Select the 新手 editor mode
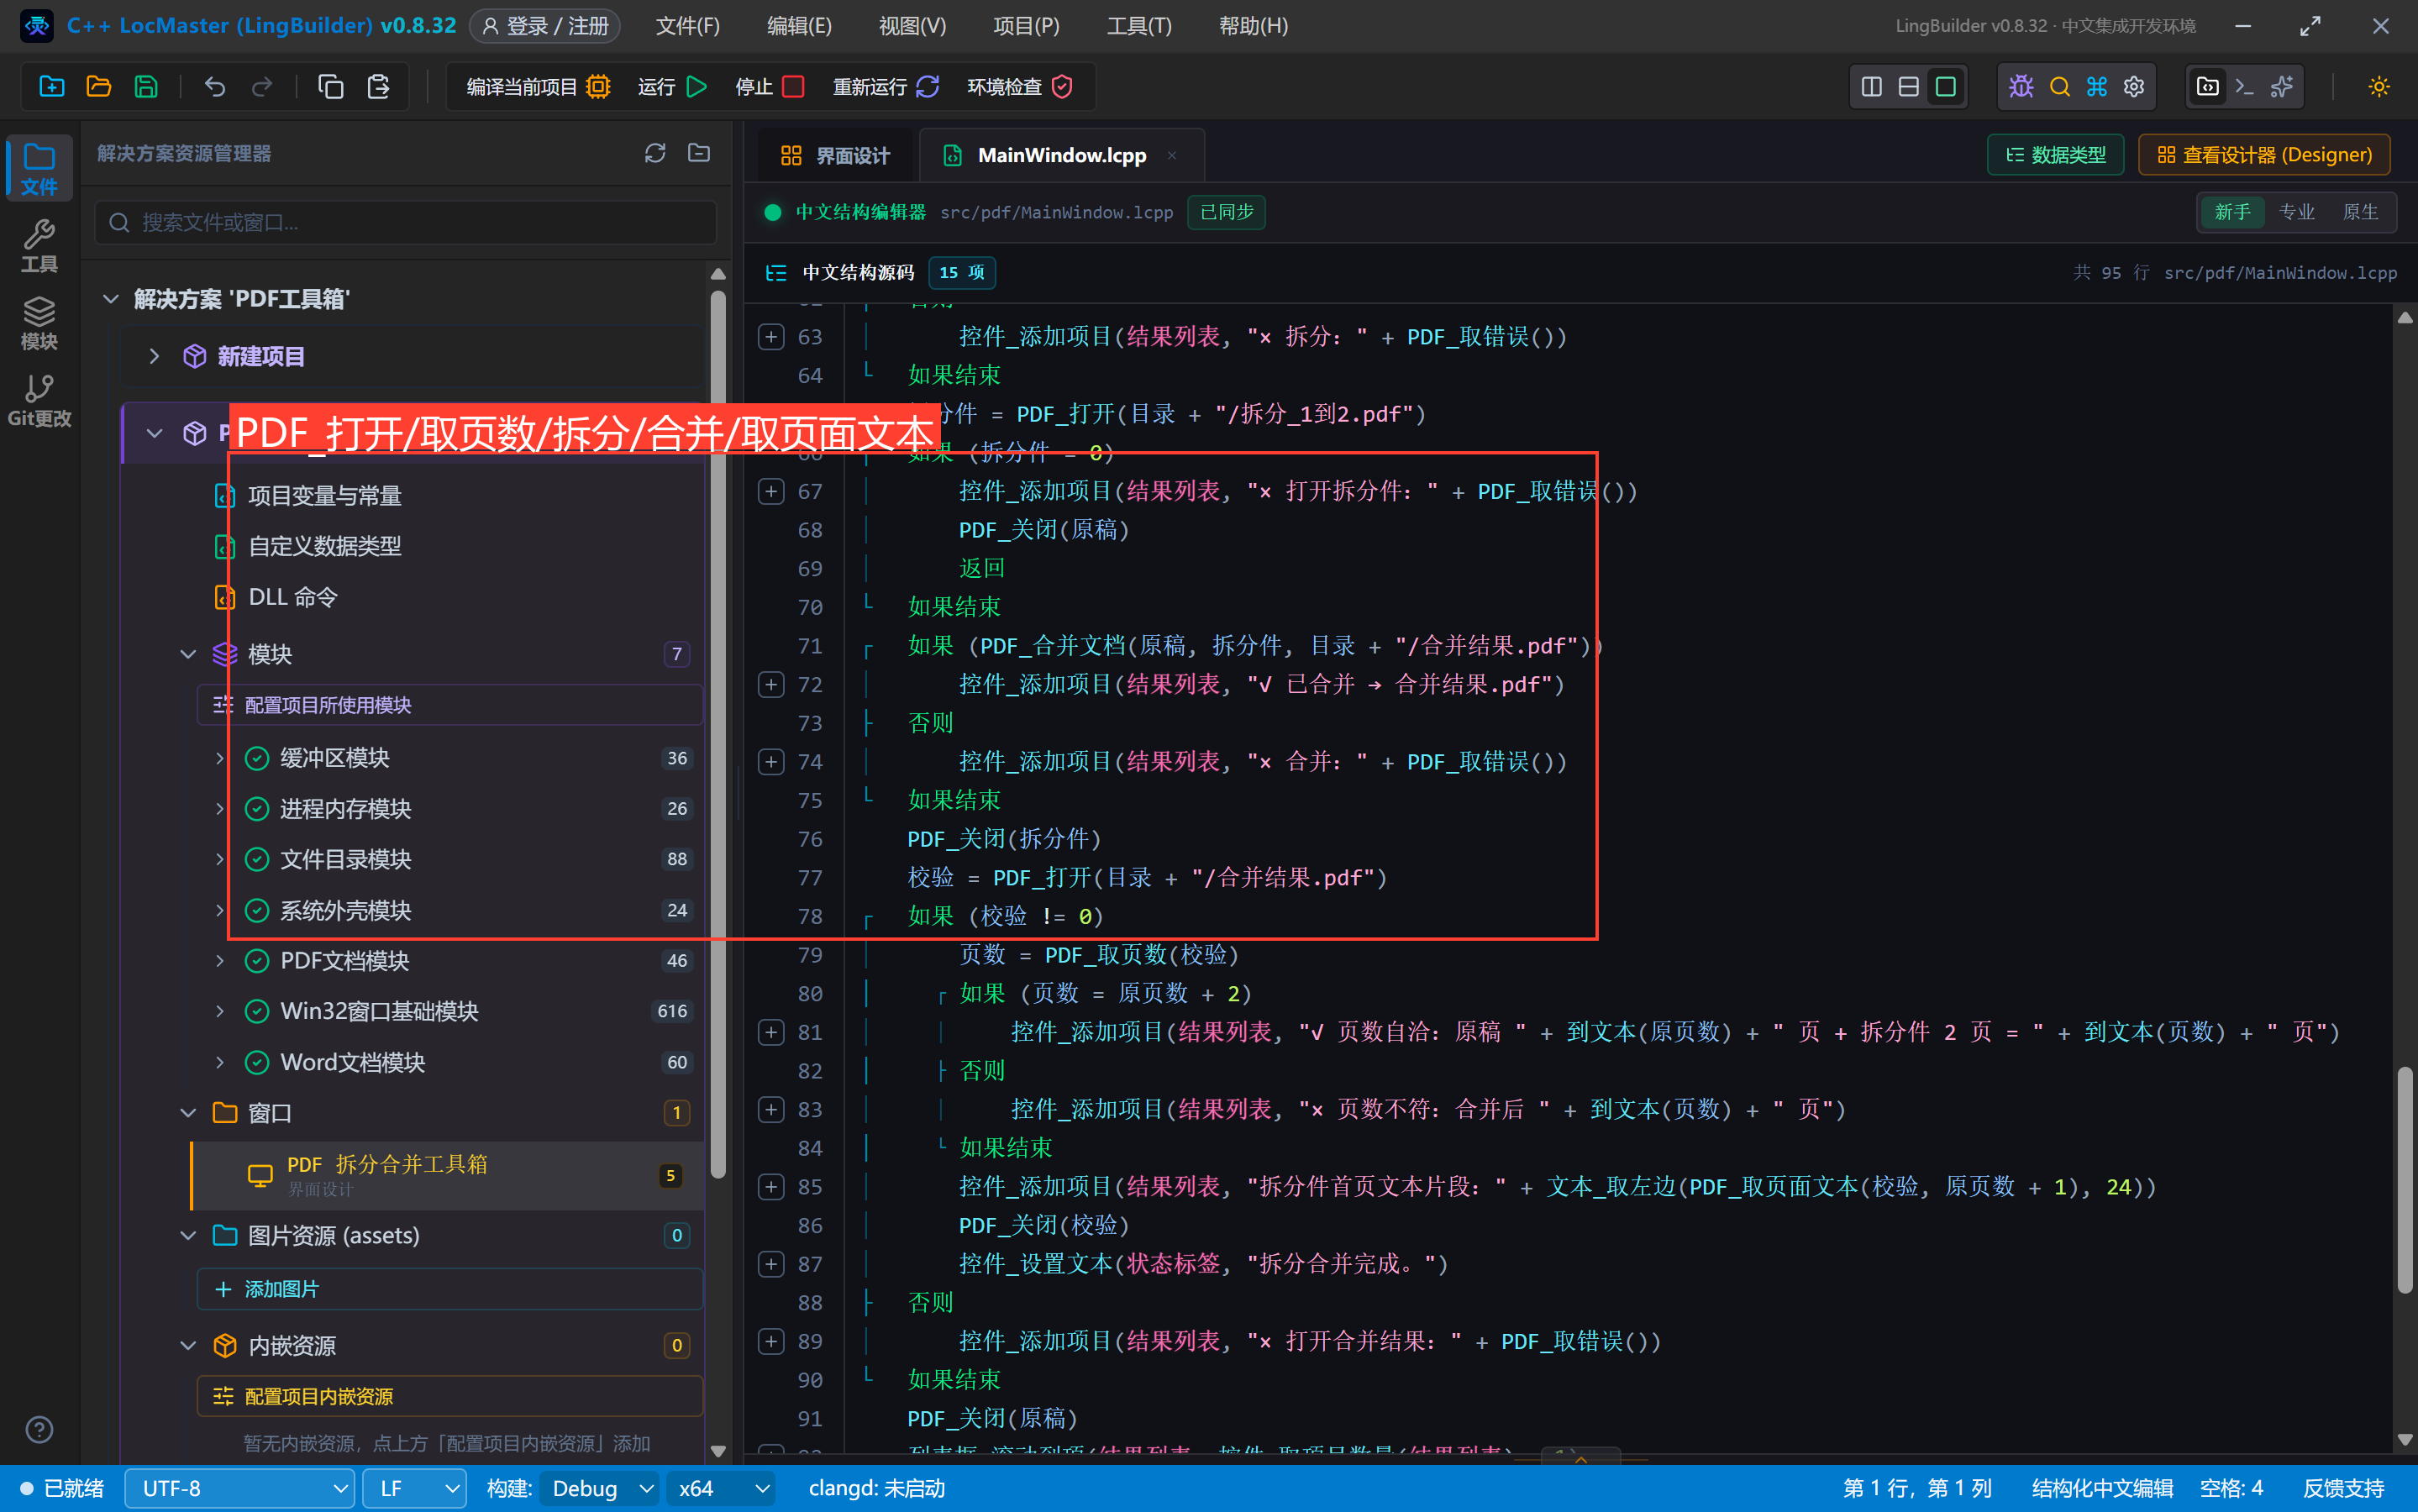The width and height of the screenshot is (2418, 1512). [x=2232, y=212]
